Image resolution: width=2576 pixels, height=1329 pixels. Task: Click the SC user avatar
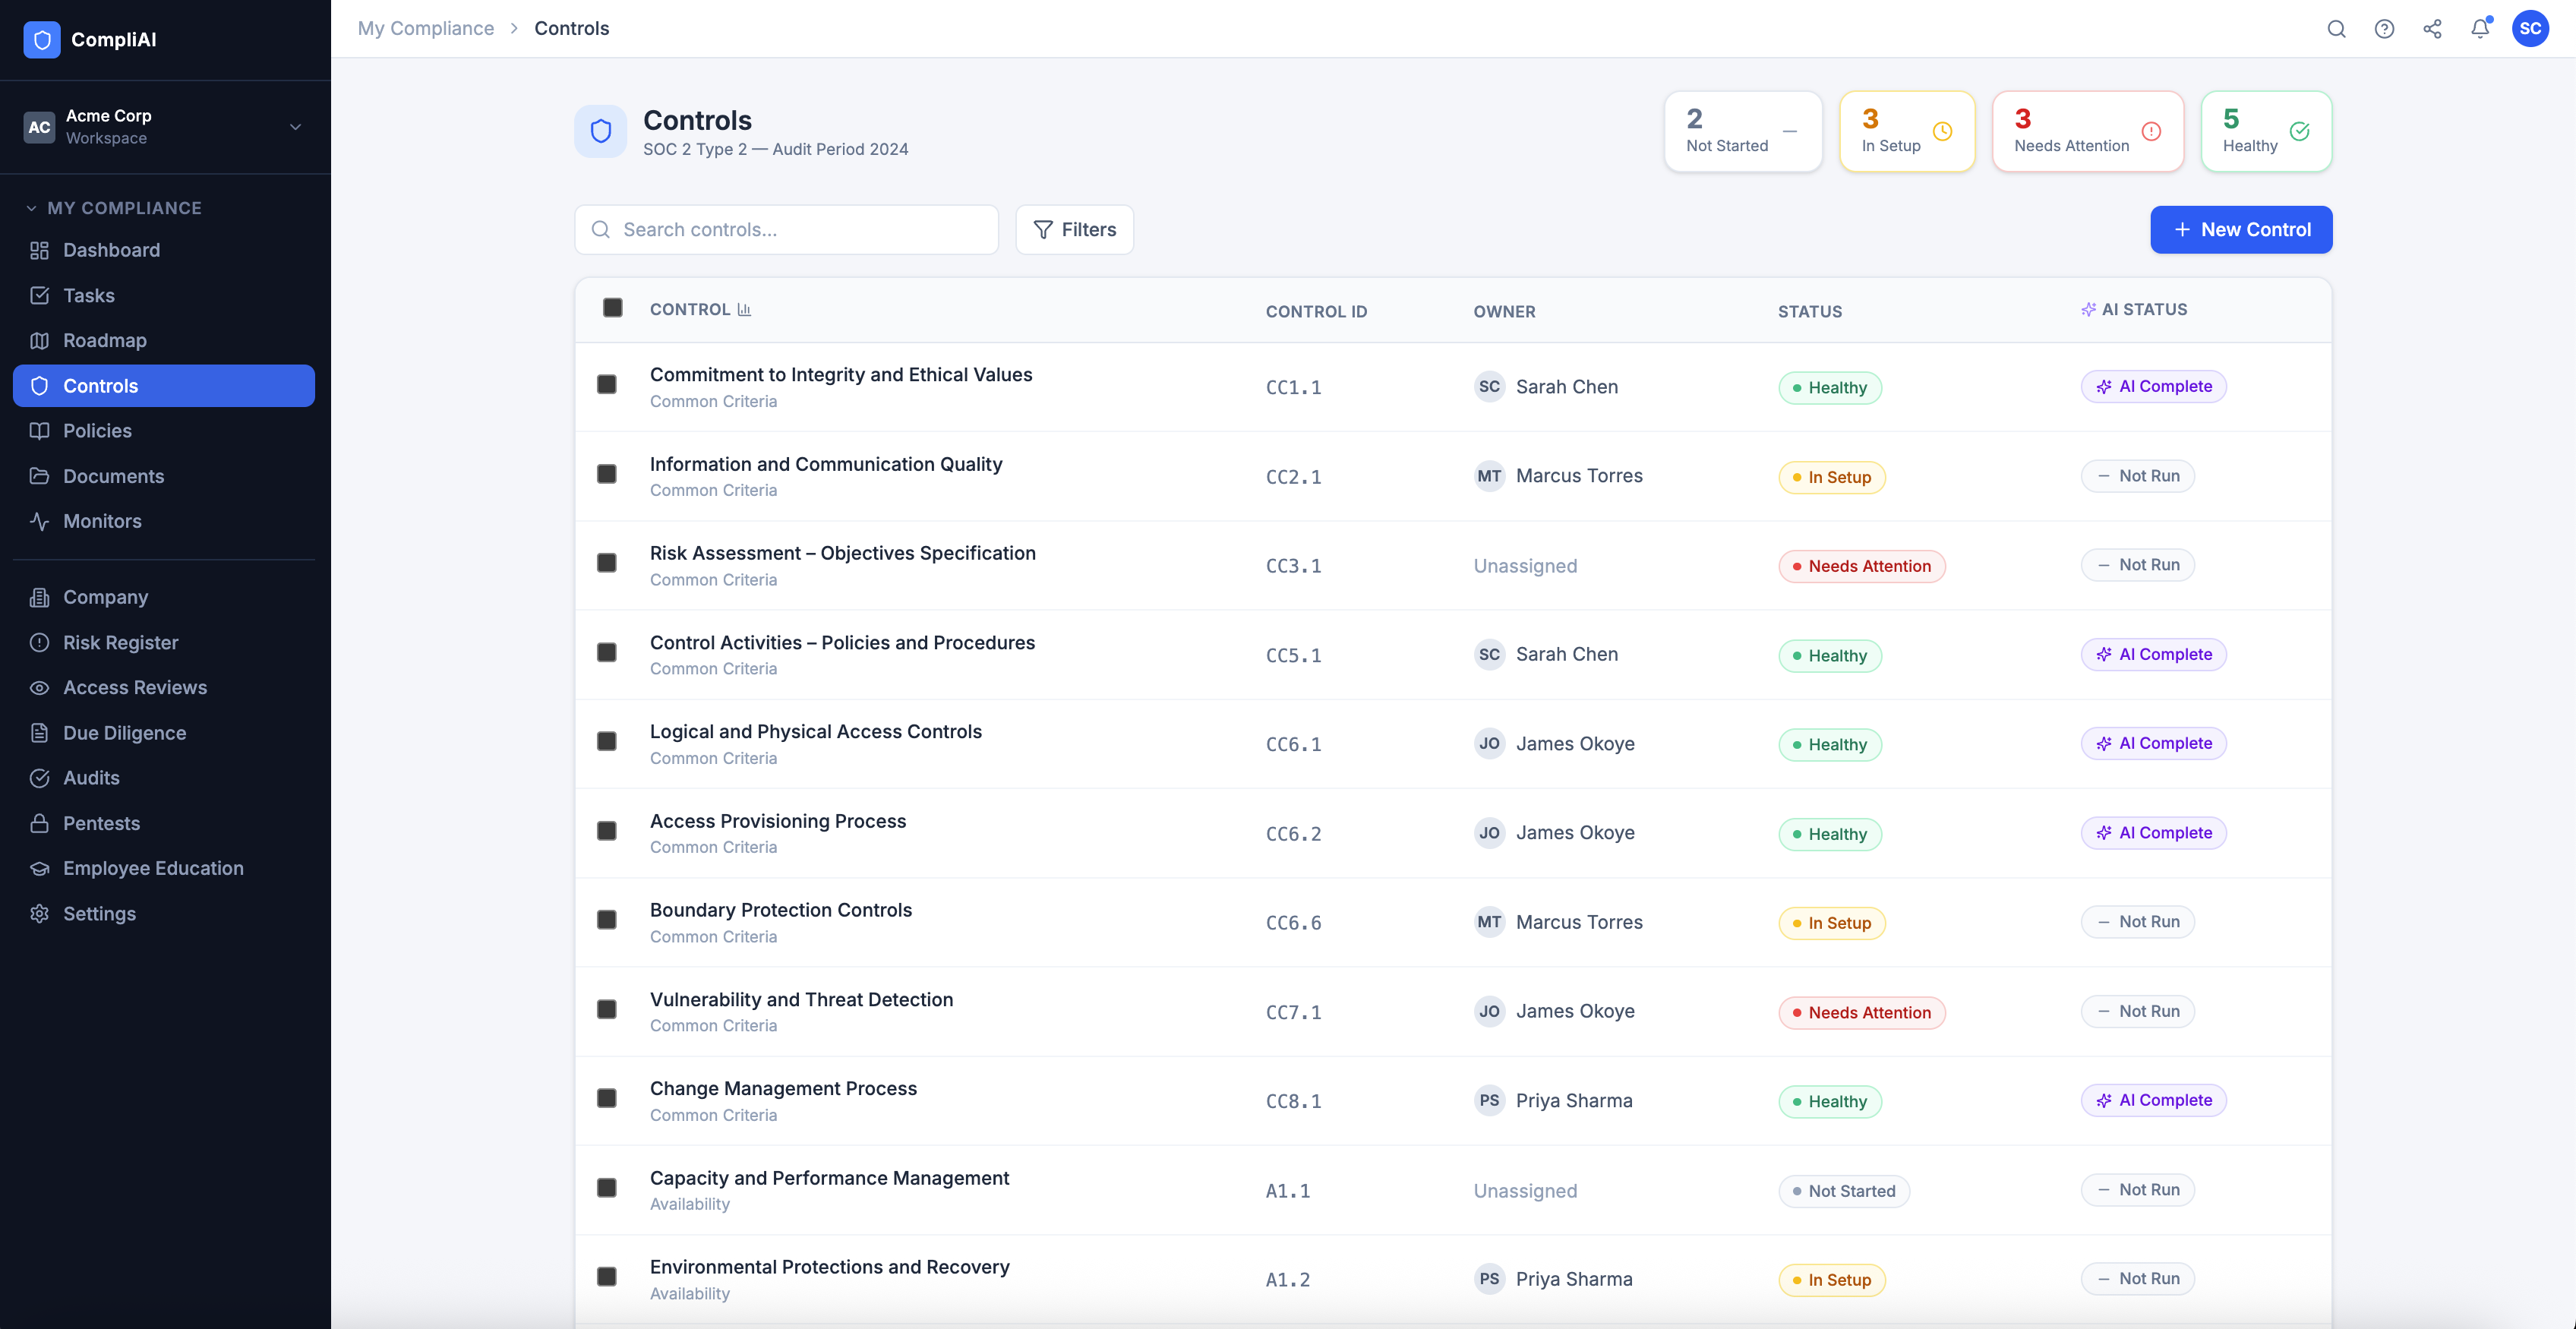[x=2530, y=29]
